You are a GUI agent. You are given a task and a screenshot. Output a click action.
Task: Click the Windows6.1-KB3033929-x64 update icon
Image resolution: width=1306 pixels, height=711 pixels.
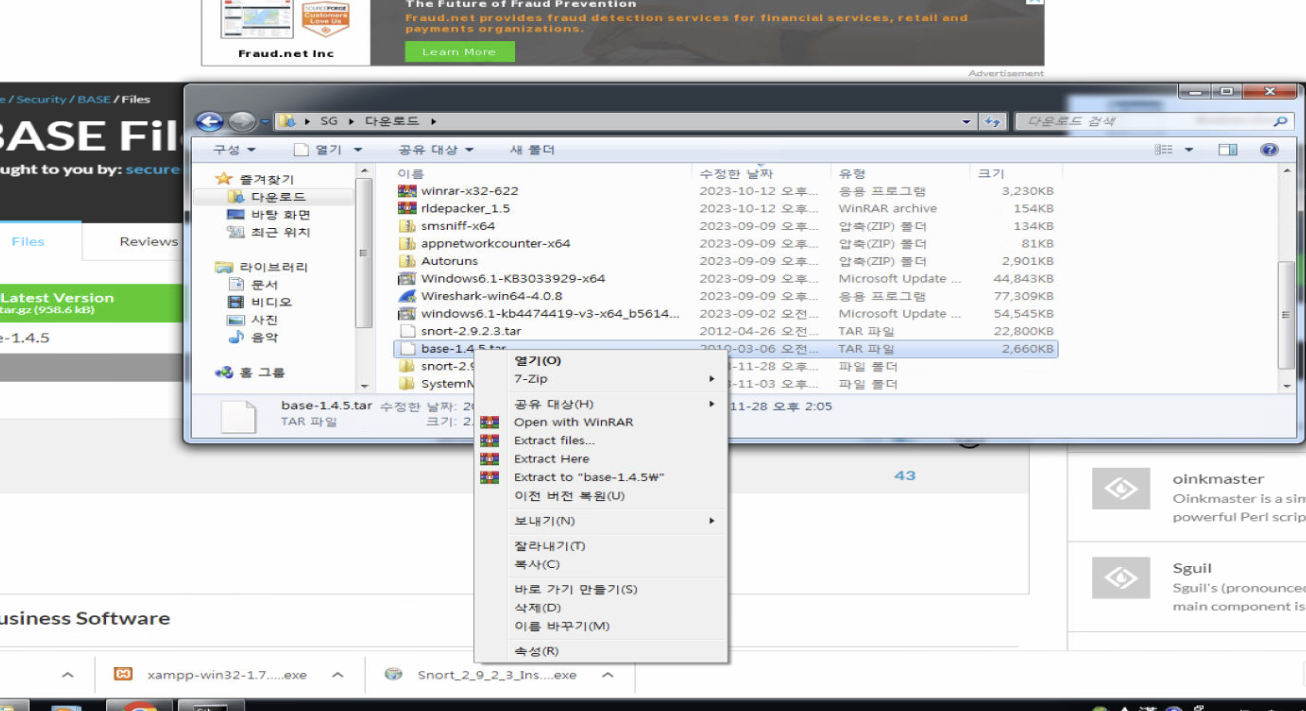[406, 279]
